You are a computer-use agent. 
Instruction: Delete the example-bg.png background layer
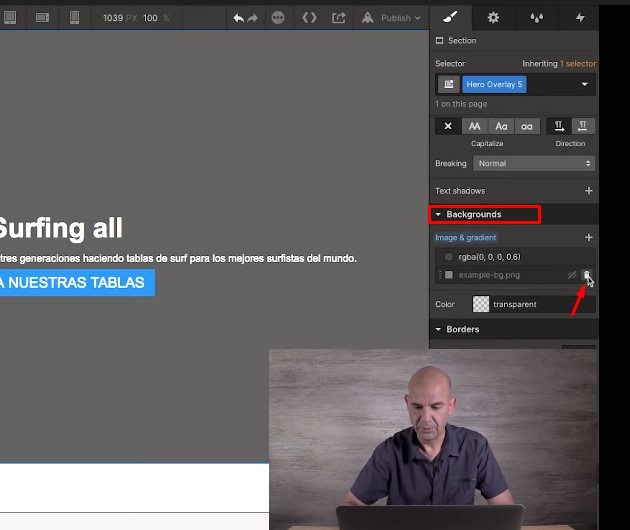(x=587, y=275)
